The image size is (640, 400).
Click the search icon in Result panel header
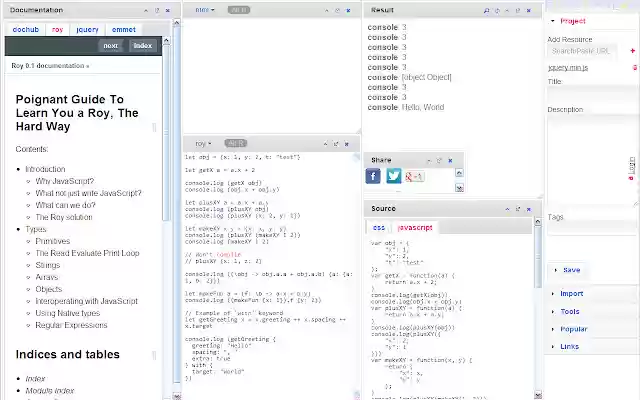click(487, 11)
